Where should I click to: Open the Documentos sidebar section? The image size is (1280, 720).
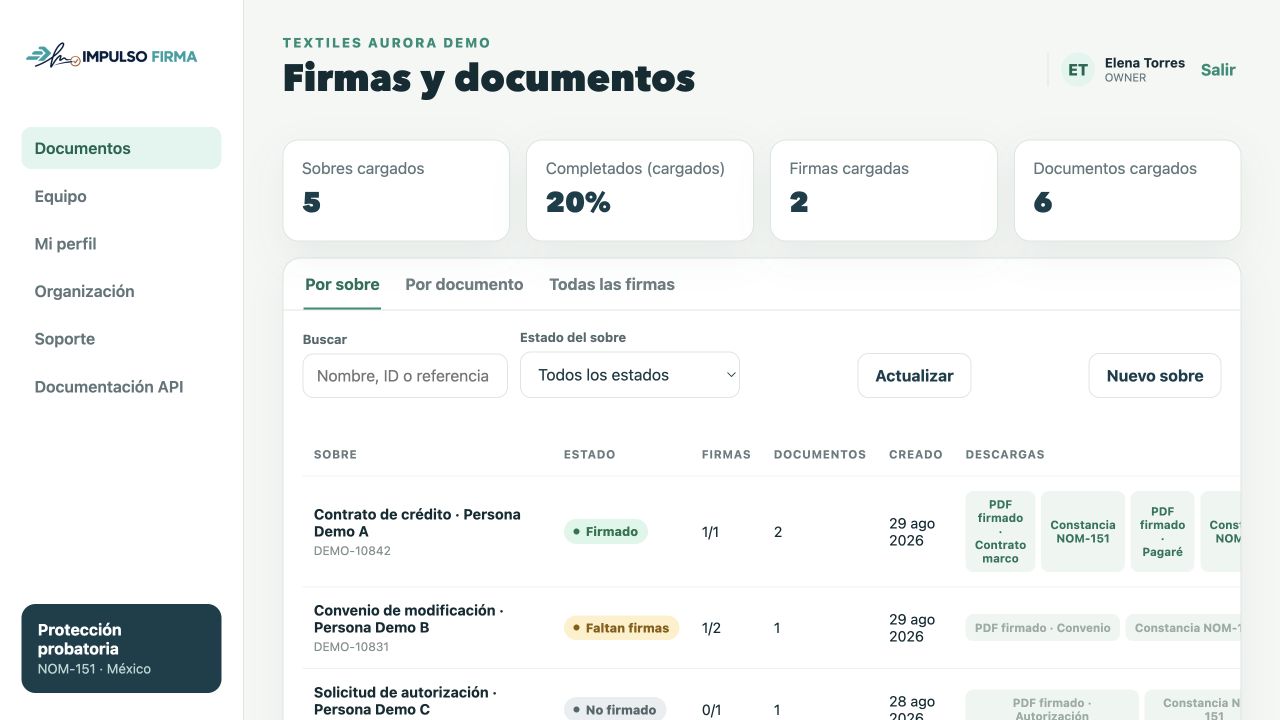121,148
